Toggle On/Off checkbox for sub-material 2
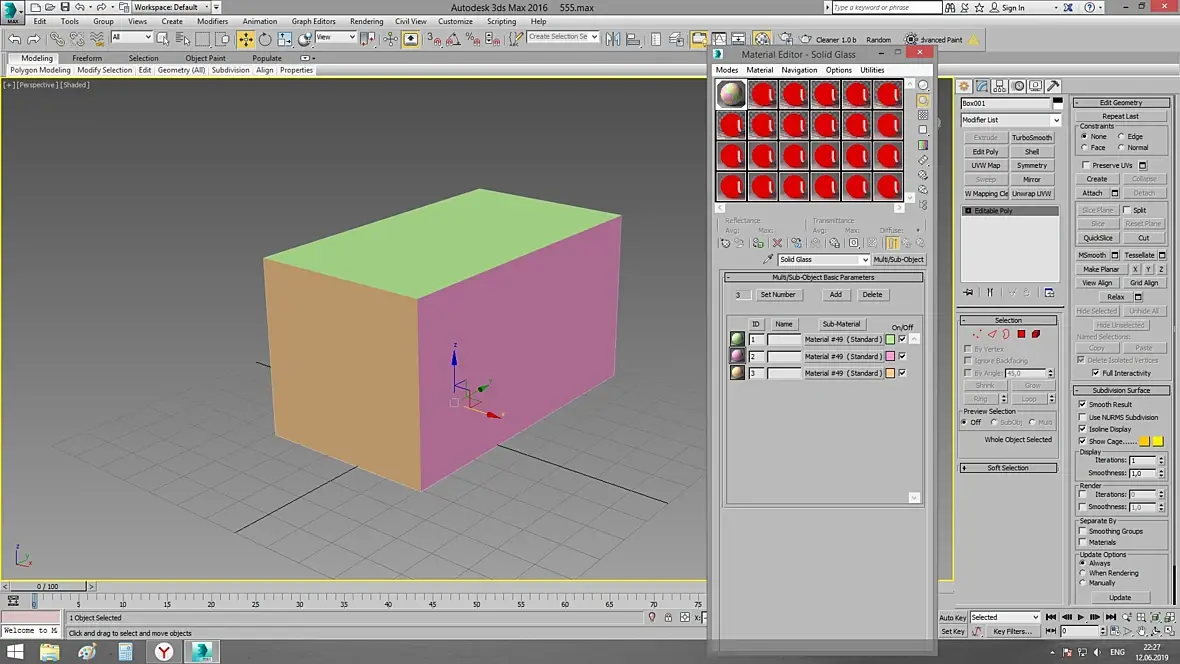Screen dimensions: 1180x664 [x=902, y=356]
